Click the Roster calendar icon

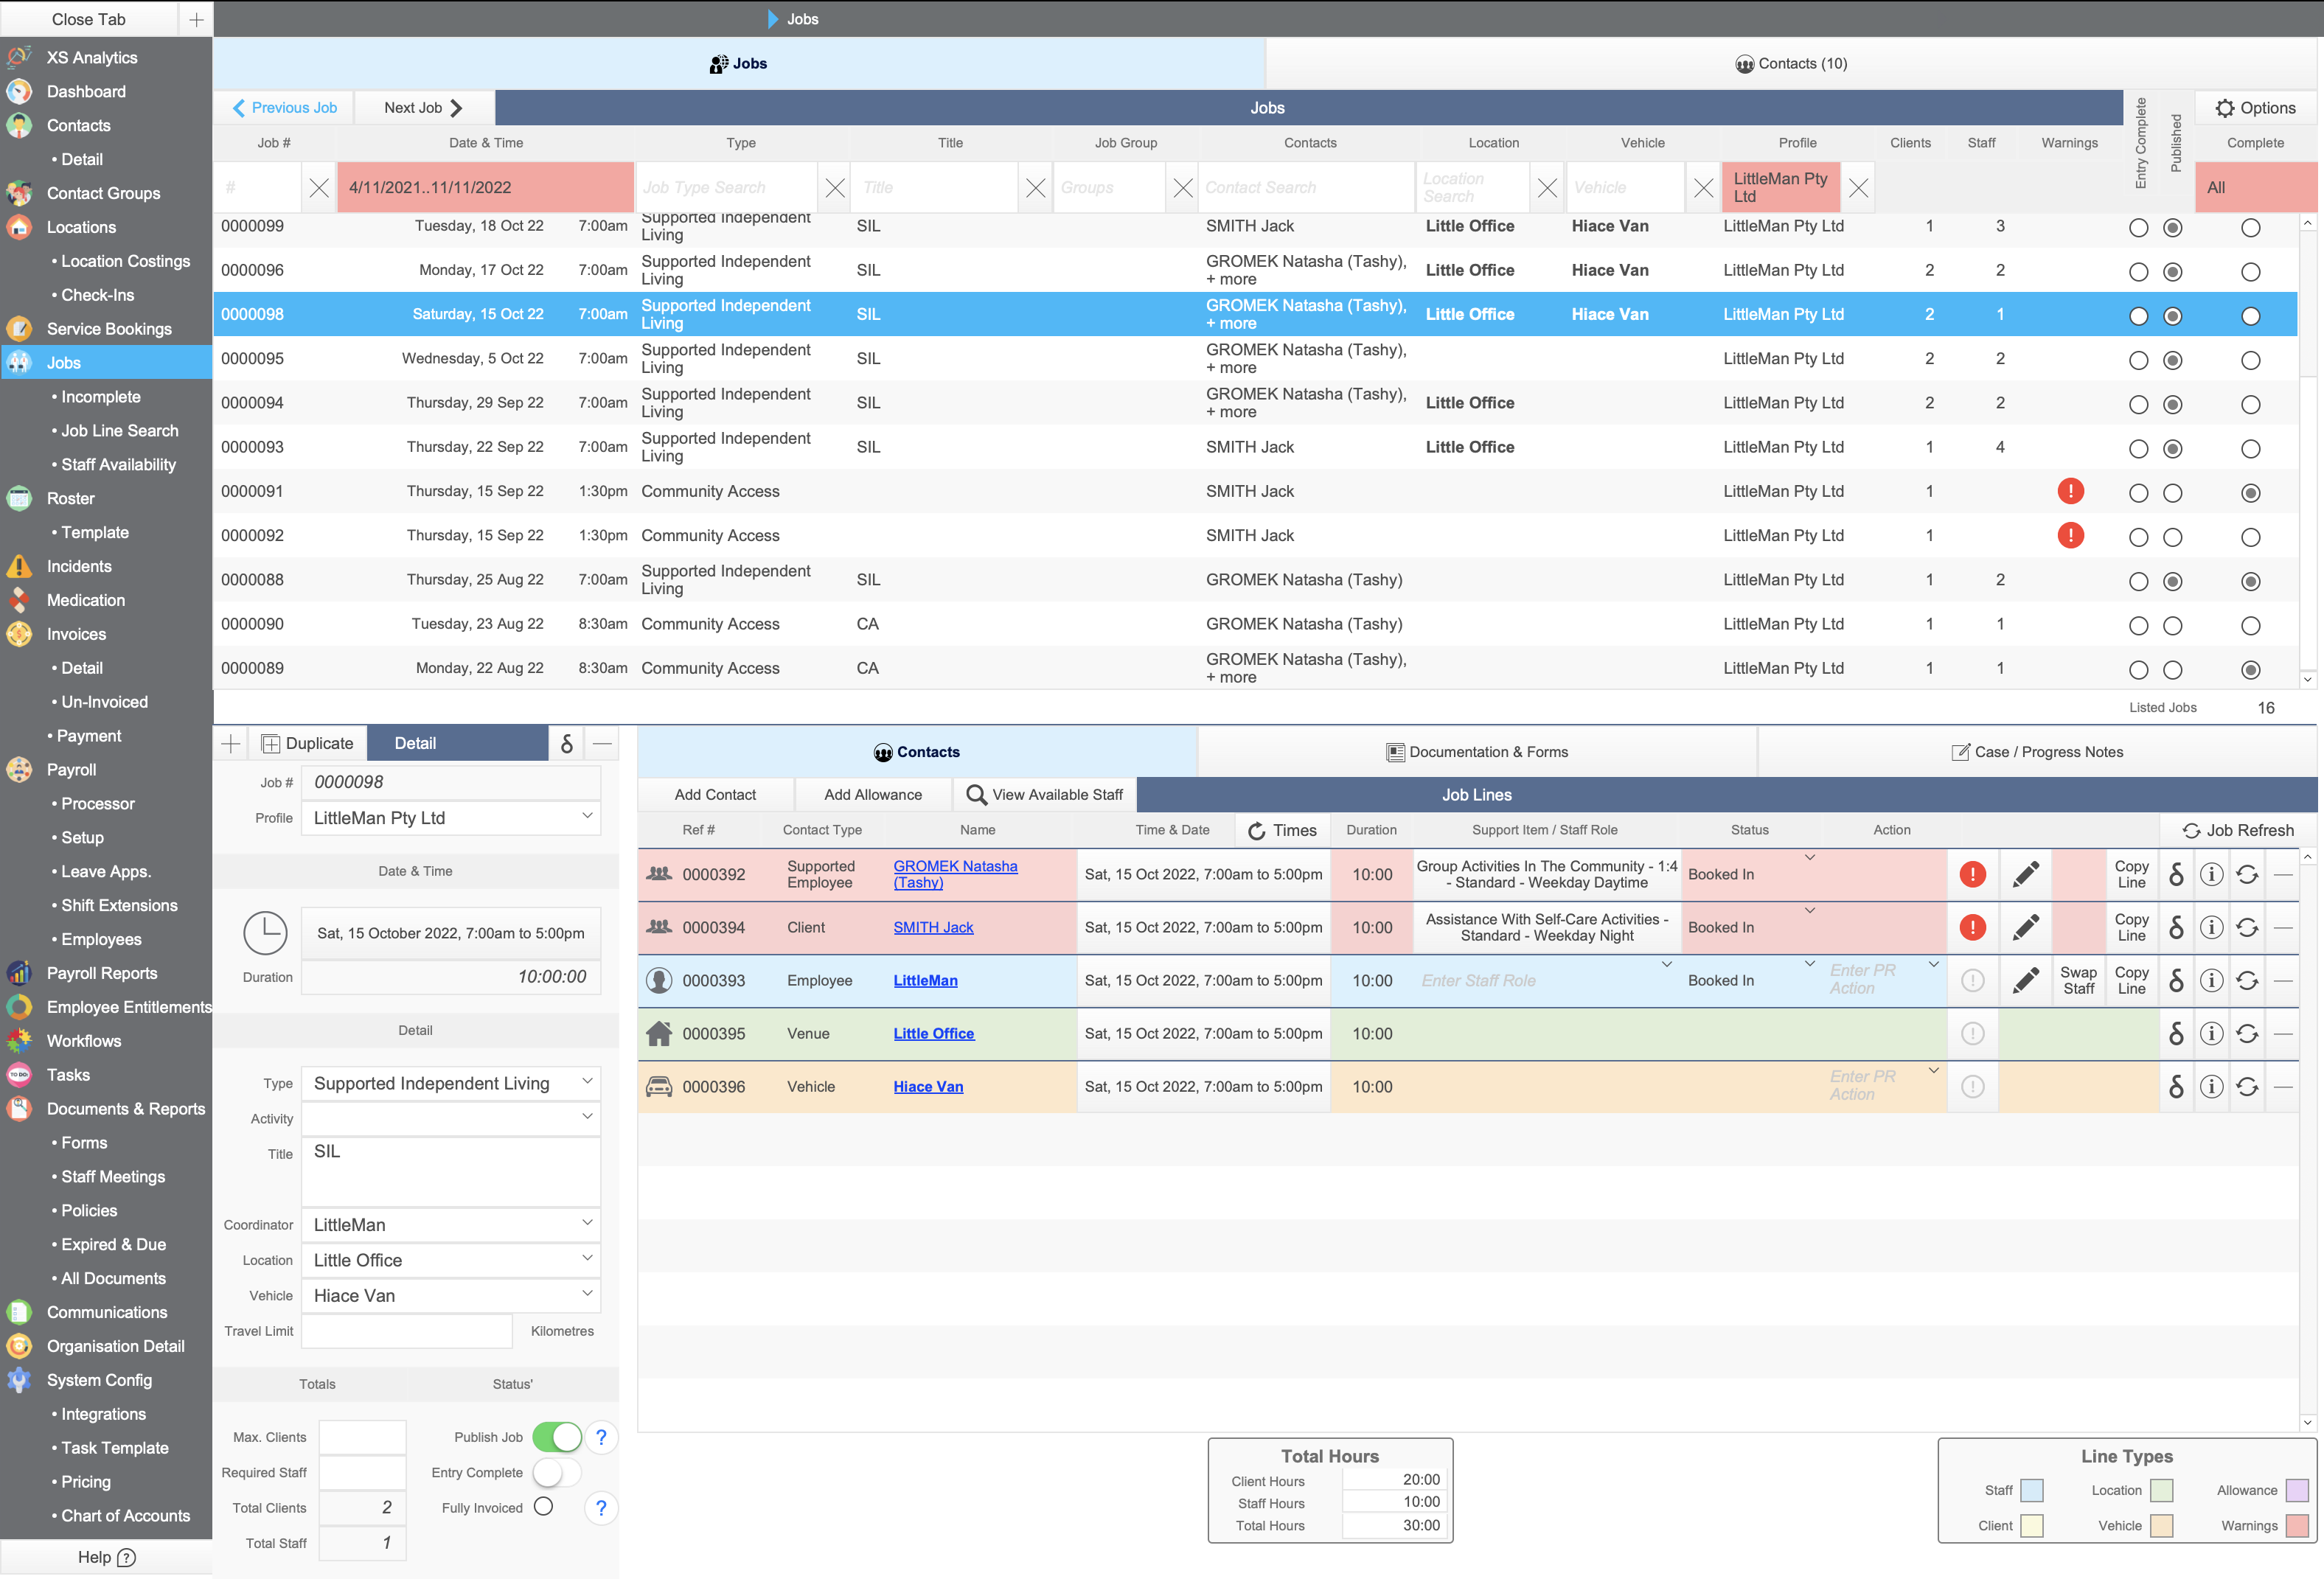(x=19, y=498)
